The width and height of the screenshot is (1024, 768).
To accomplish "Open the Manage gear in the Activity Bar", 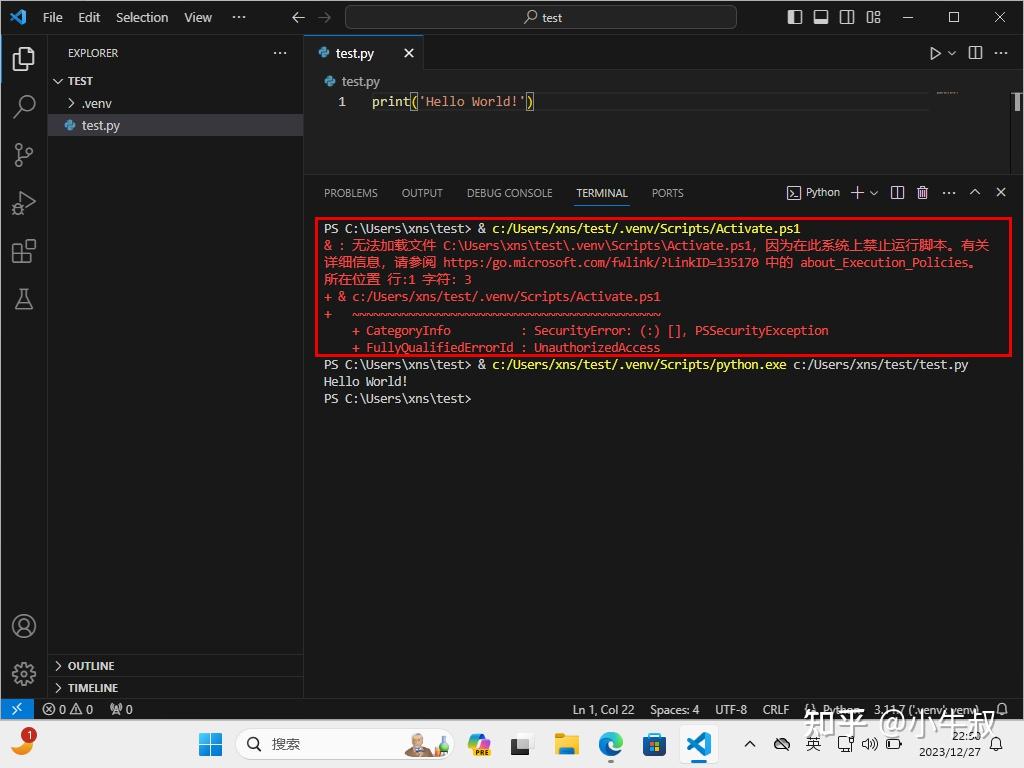I will (24, 674).
